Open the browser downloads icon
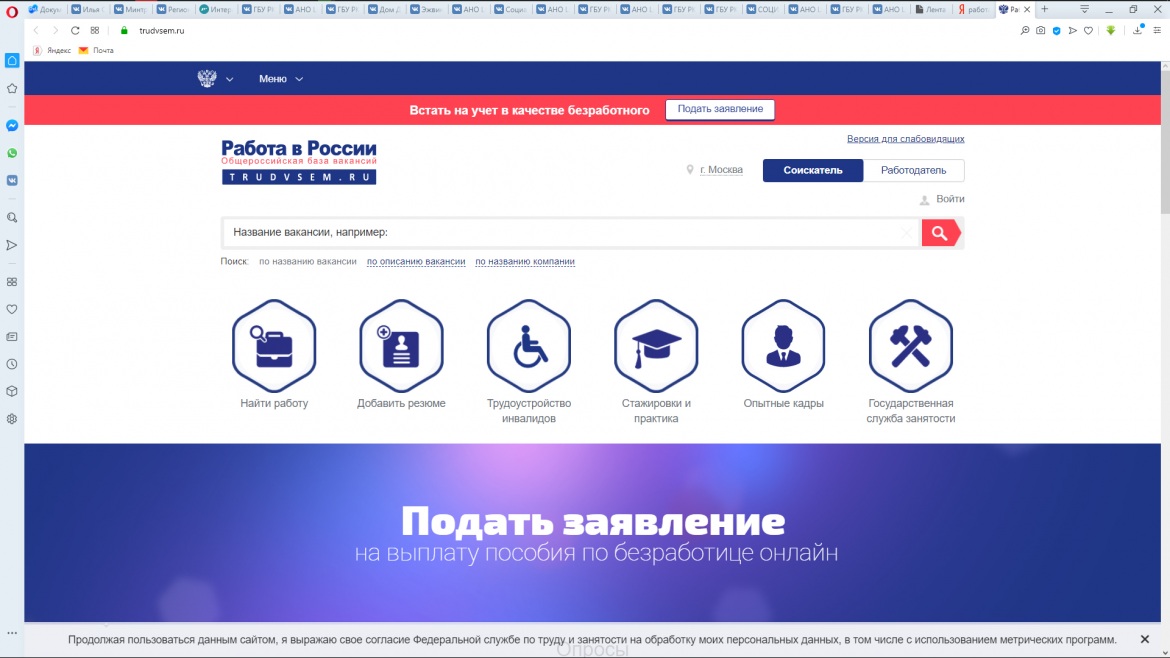The width and height of the screenshot is (1170, 658). pos(1138,31)
